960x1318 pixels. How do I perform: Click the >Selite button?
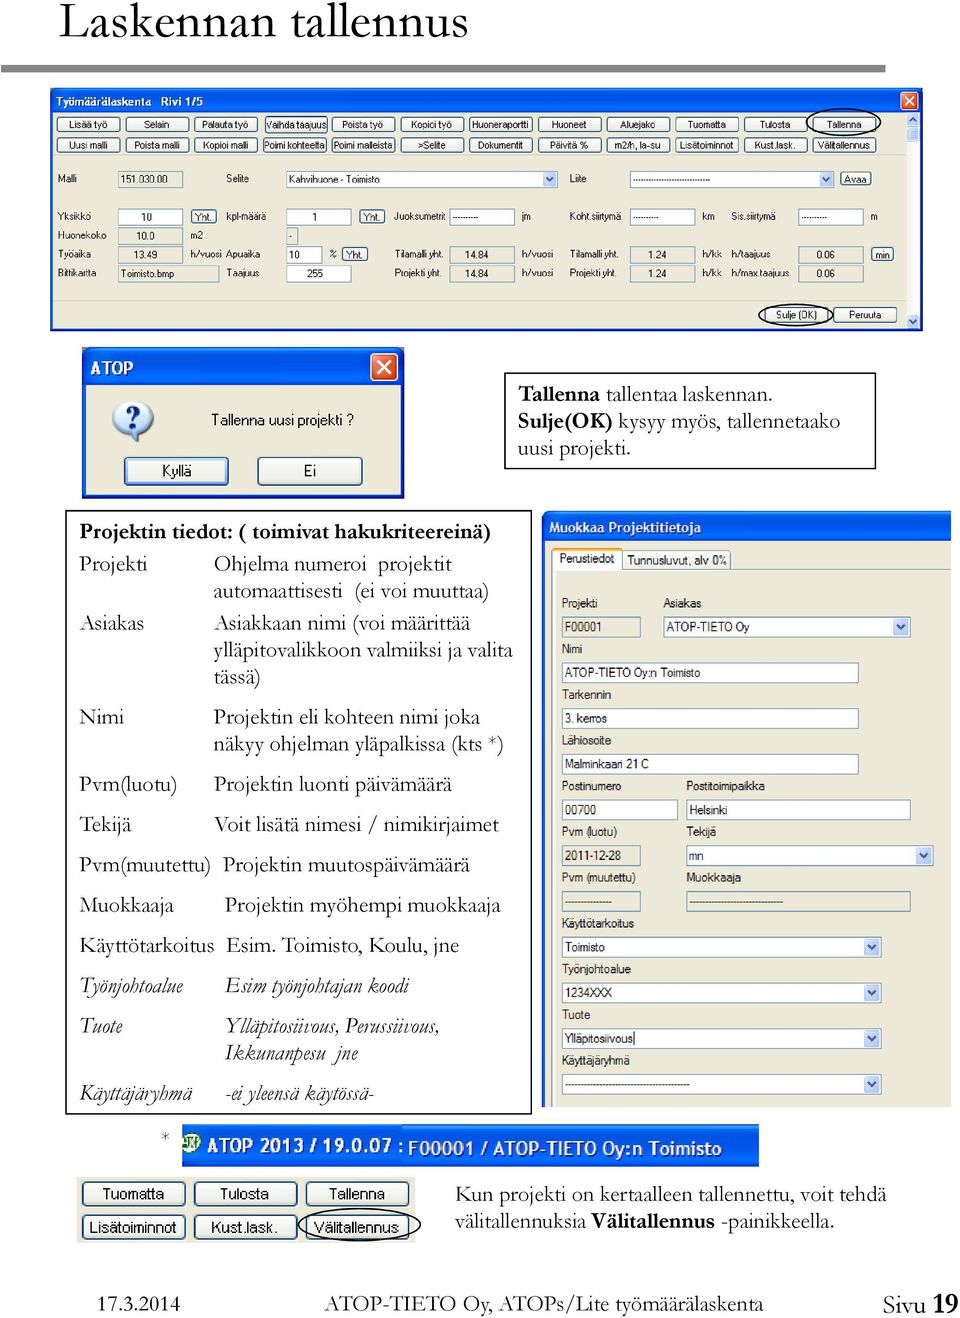pos(431,145)
